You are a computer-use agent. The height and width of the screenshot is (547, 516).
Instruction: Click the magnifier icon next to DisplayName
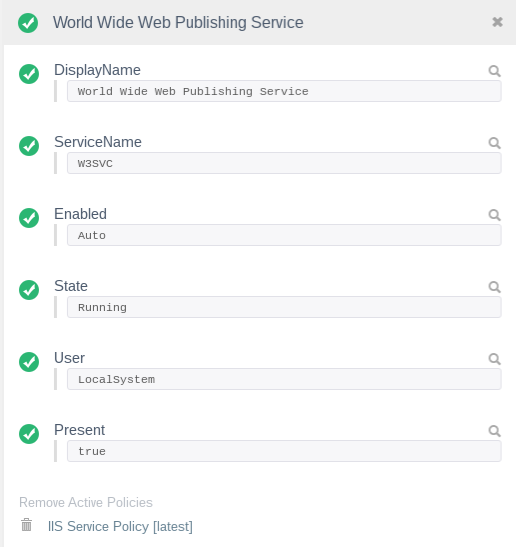(x=494, y=71)
